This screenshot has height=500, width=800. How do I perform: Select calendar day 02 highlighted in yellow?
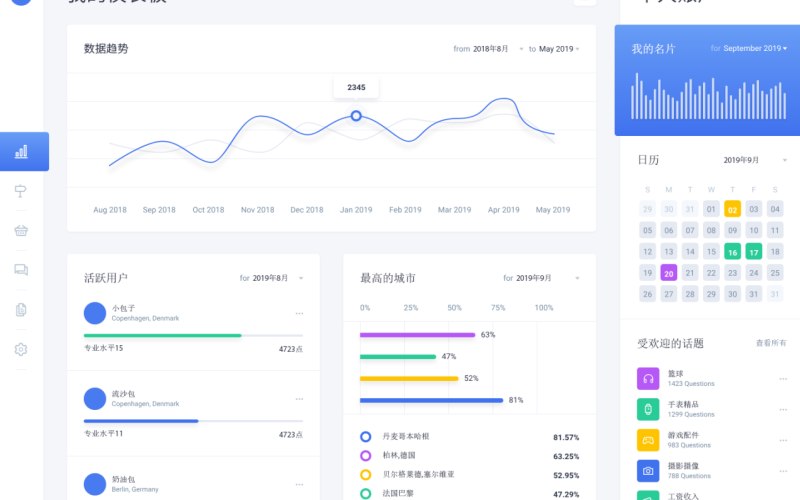pos(732,209)
